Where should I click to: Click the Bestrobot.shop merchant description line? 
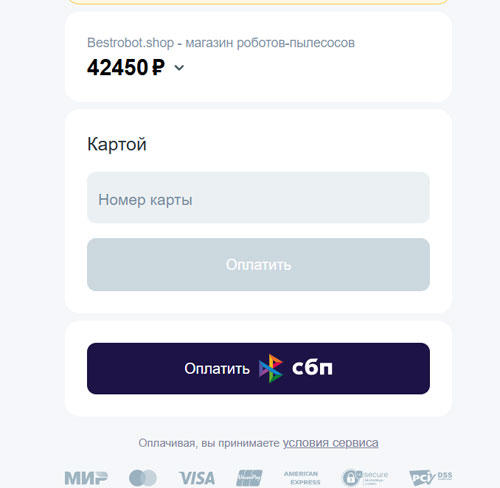(x=221, y=43)
